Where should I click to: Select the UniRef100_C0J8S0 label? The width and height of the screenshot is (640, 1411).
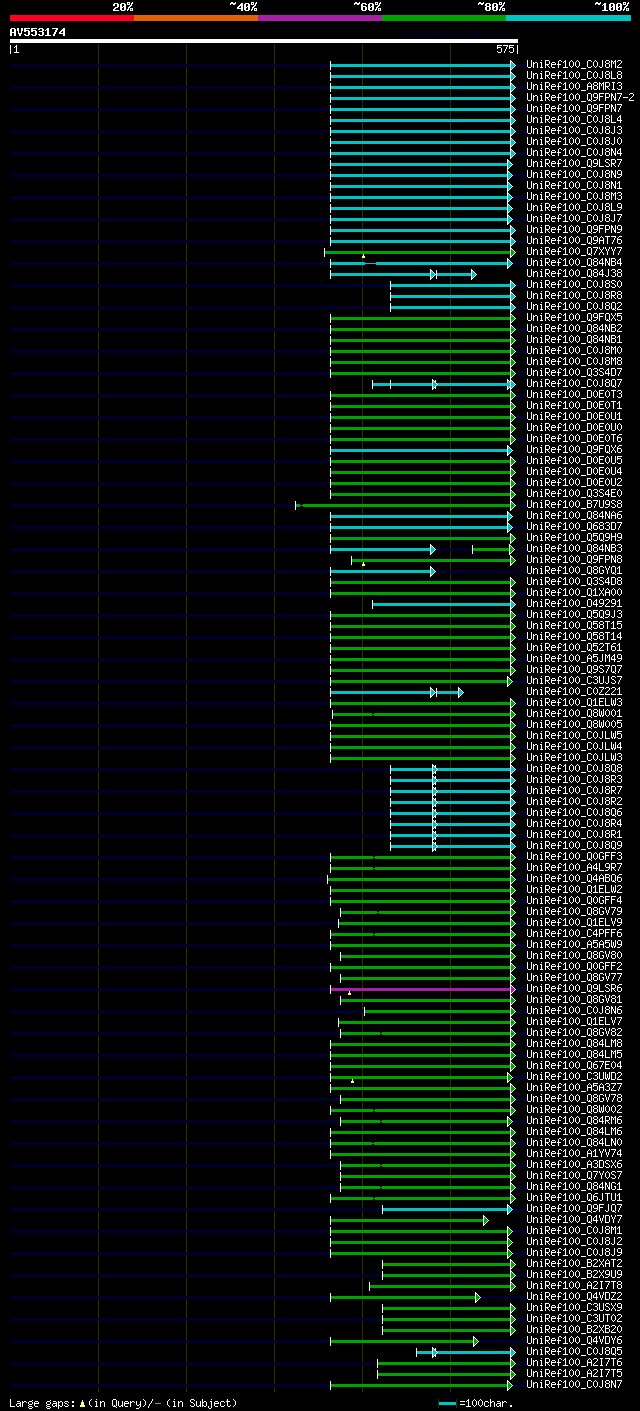click(574, 285)
